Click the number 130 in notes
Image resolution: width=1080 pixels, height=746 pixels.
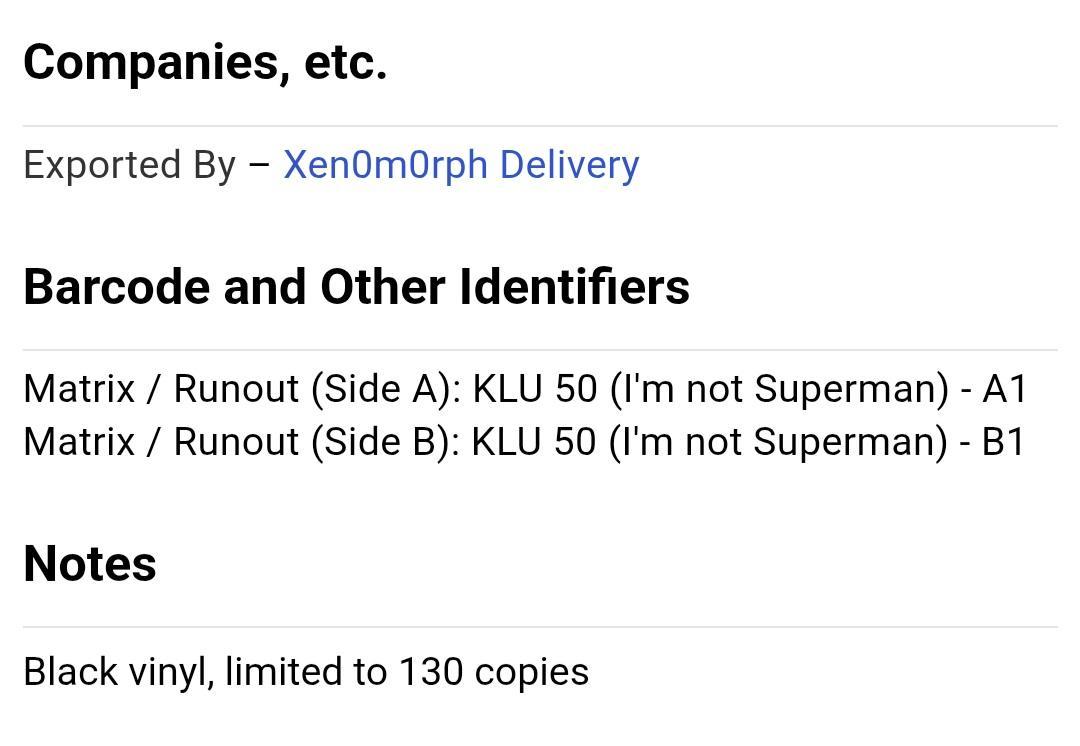[430, 672]
